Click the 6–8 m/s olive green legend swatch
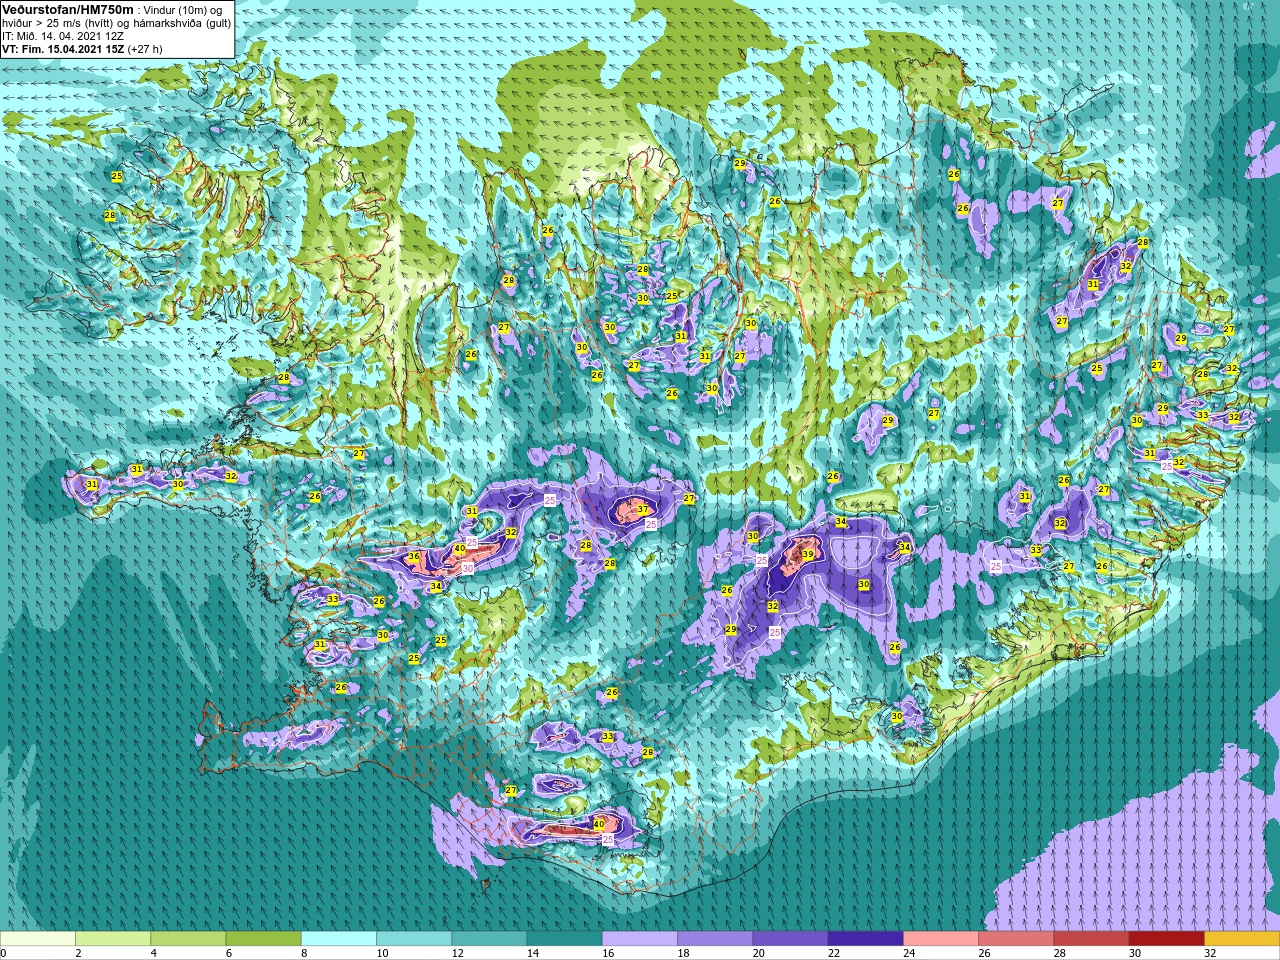1280x960 pixels. [263, 939]
